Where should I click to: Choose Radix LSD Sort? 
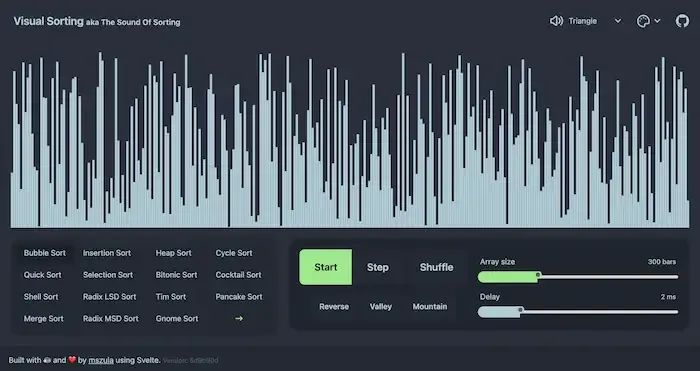(x=109, y=296)
